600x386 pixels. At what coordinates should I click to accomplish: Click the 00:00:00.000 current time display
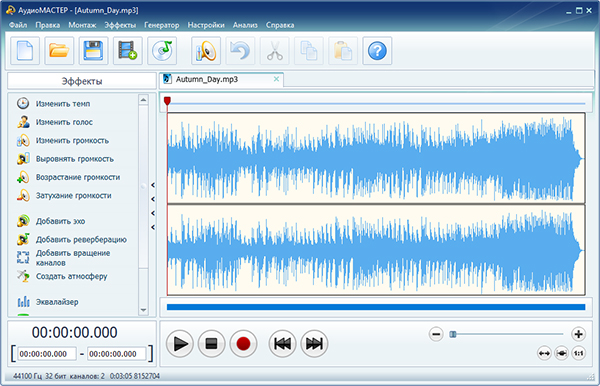point(75,332)
